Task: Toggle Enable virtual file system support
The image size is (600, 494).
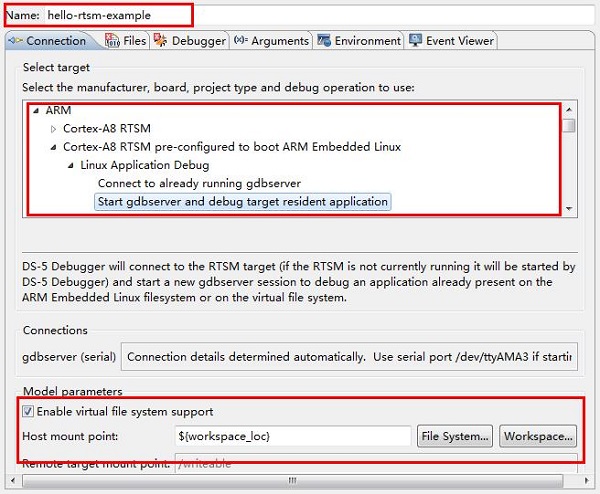Action: [x=28, y=411]
